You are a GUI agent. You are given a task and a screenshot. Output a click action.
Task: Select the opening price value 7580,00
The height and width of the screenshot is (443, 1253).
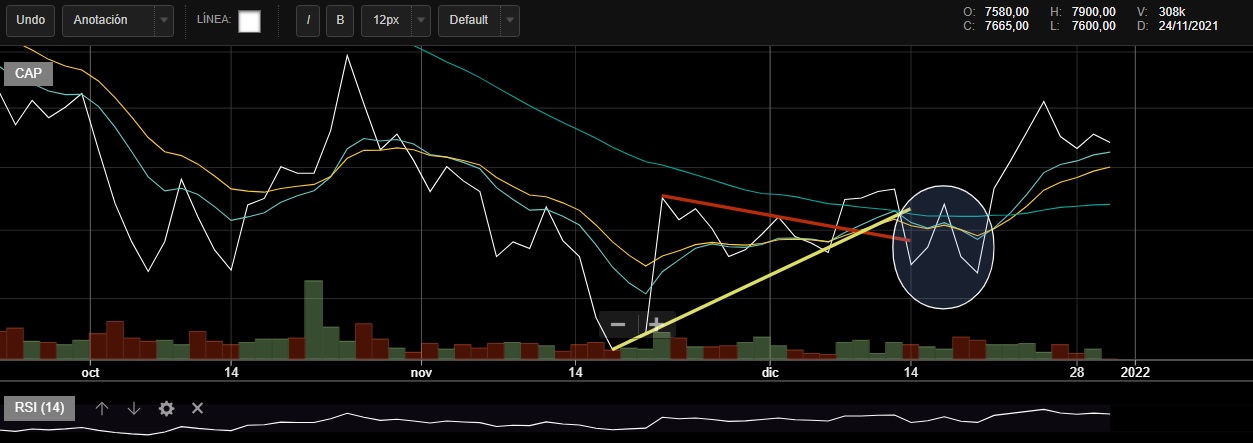pyautogui.click(x=1007, y=11)
